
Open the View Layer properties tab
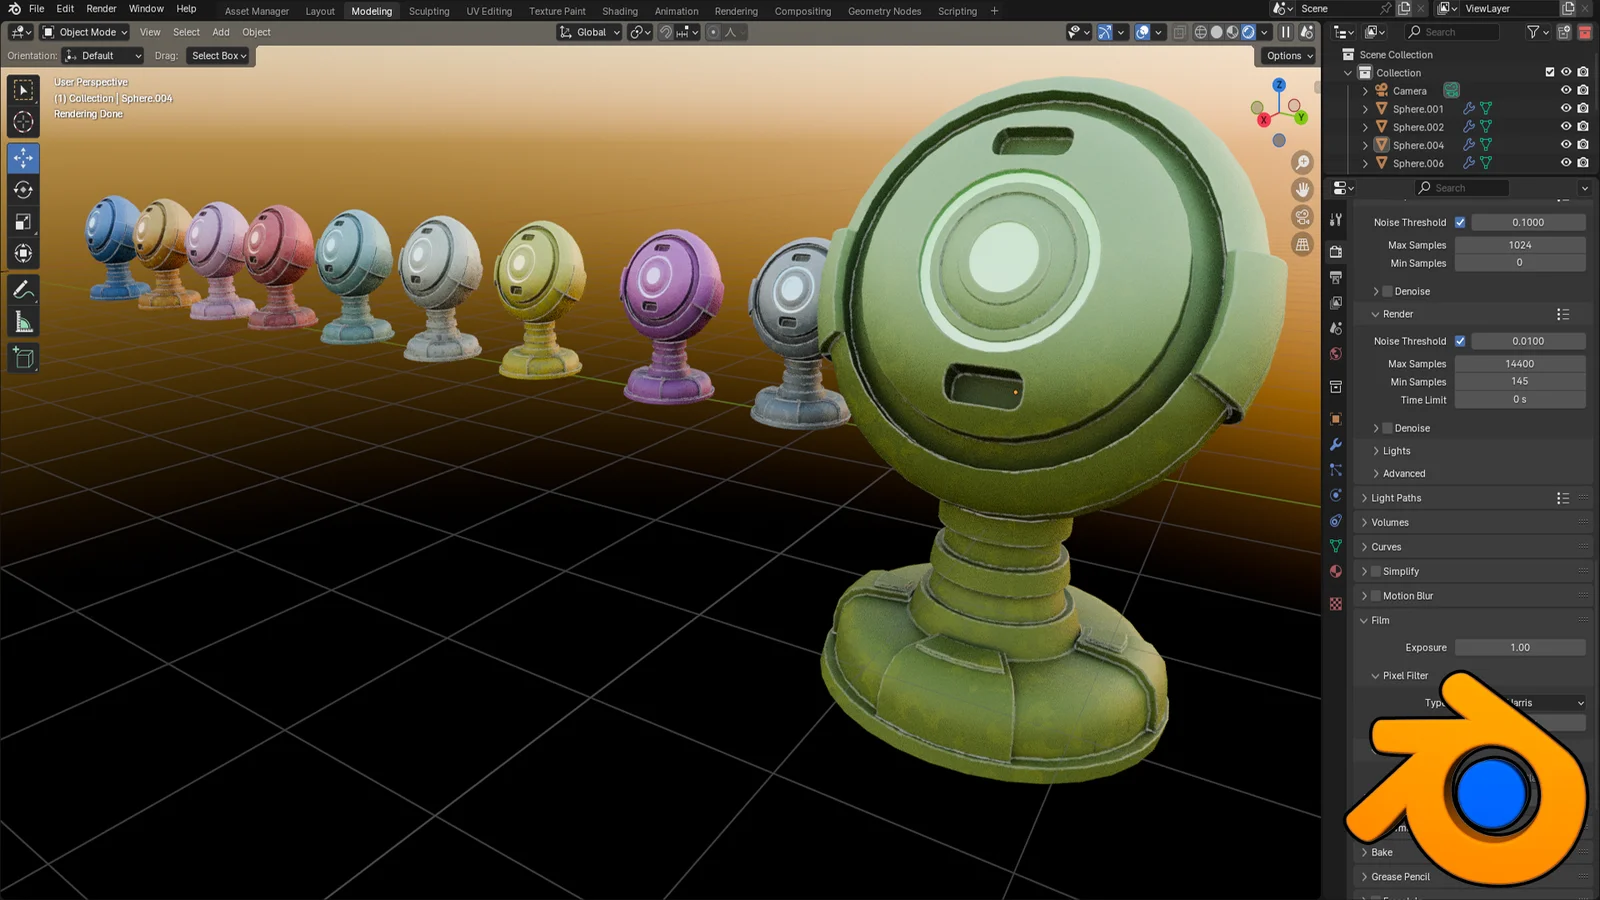pyautogui.click(x=1336, y=302)
